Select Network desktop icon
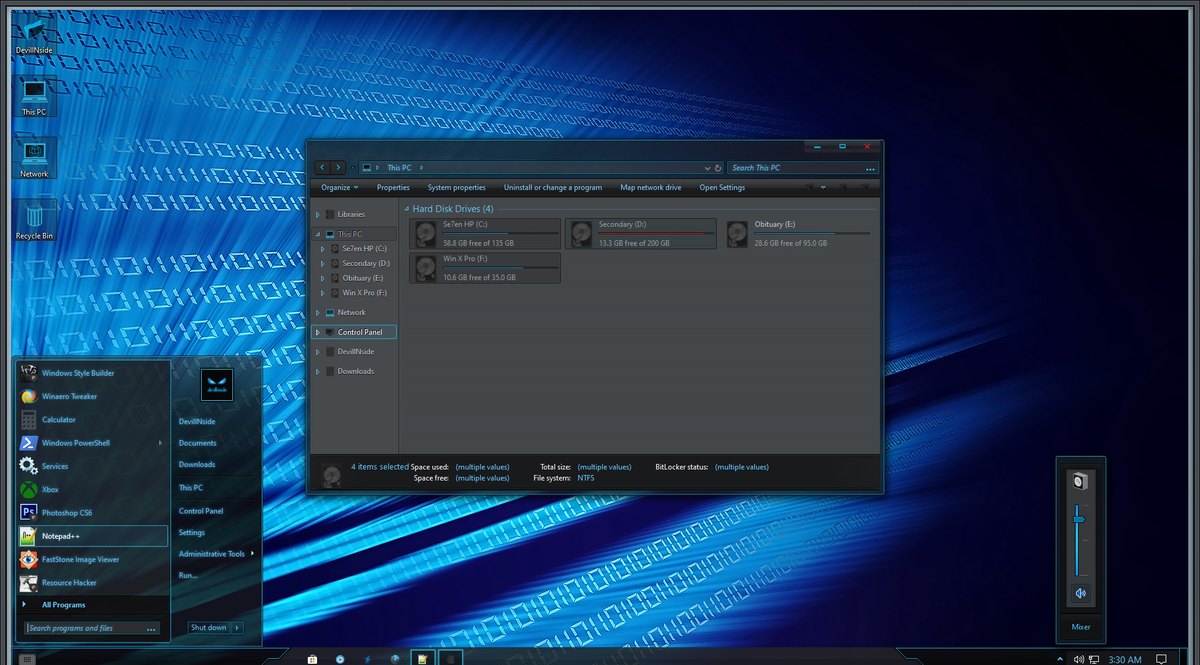Screen dimensions: 1200x665 (34, 159)
